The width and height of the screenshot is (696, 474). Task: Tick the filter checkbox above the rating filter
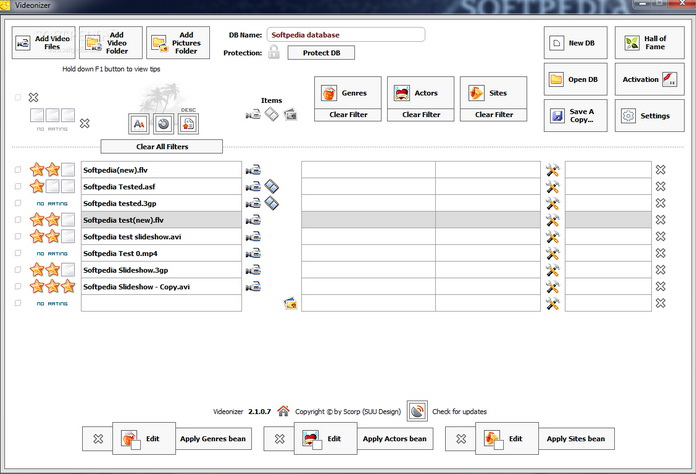pos(18,97)
